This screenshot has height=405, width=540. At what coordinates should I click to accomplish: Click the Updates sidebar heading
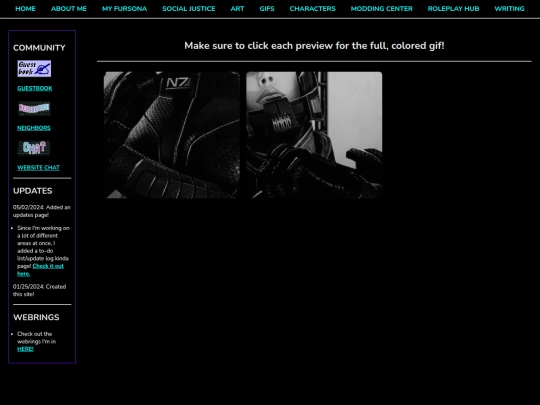(33, 191)
